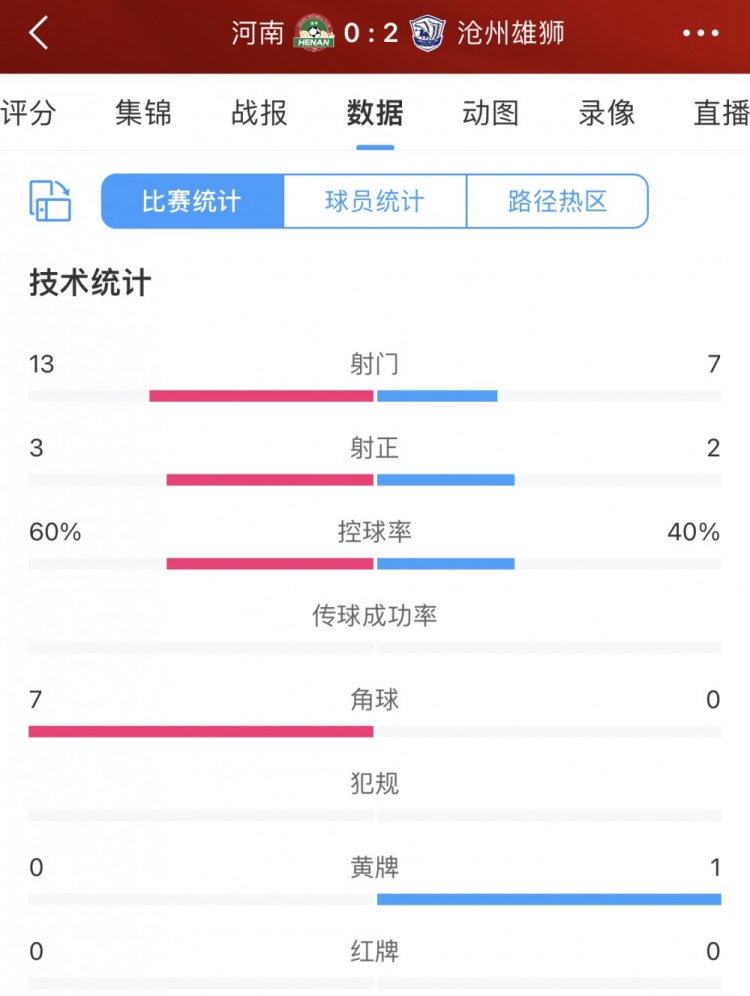
Task: Open the 动图 tab
Action: (490, 113)
